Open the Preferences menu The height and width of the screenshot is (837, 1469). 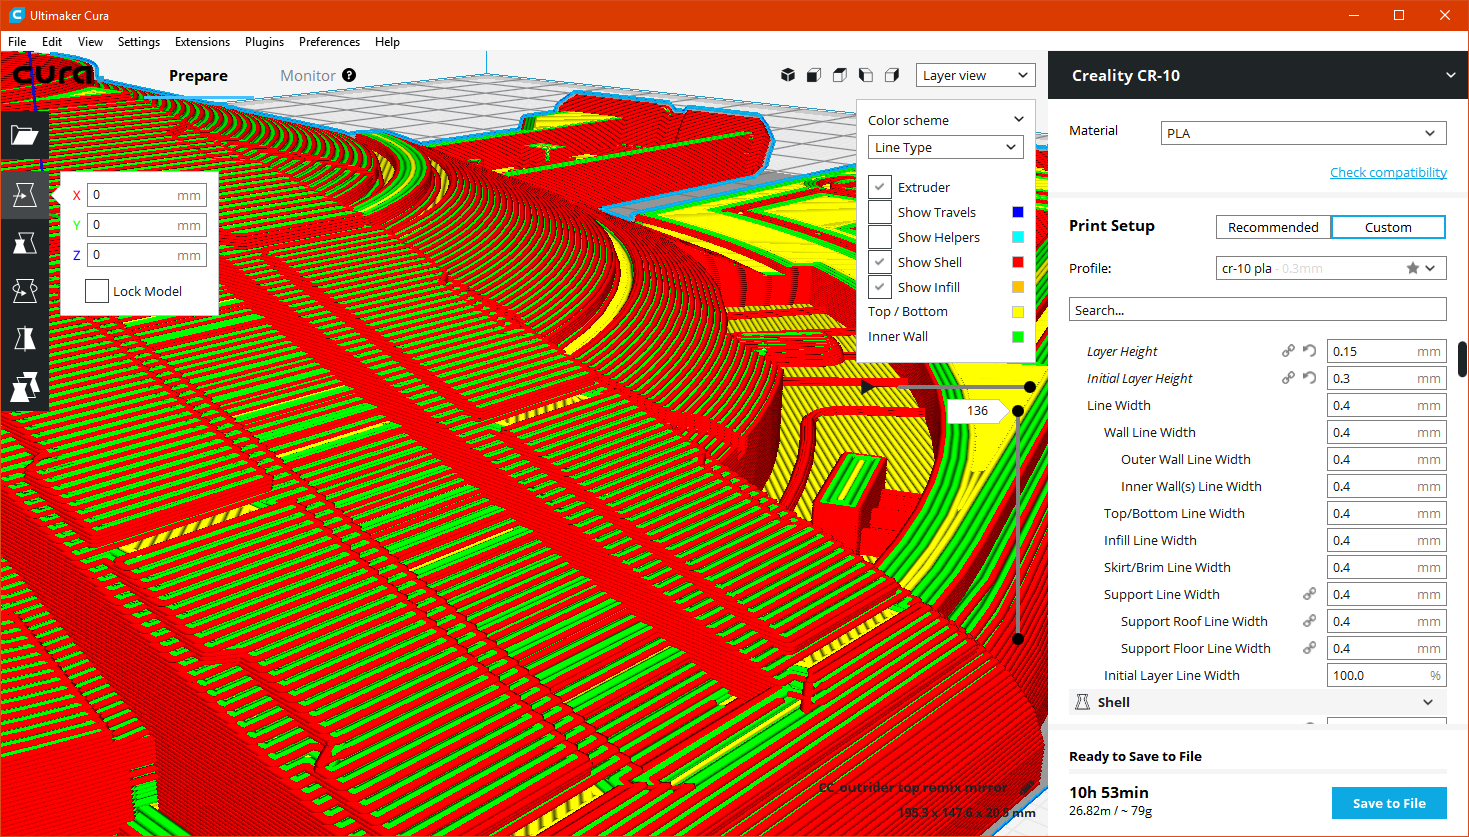point(329,42)
